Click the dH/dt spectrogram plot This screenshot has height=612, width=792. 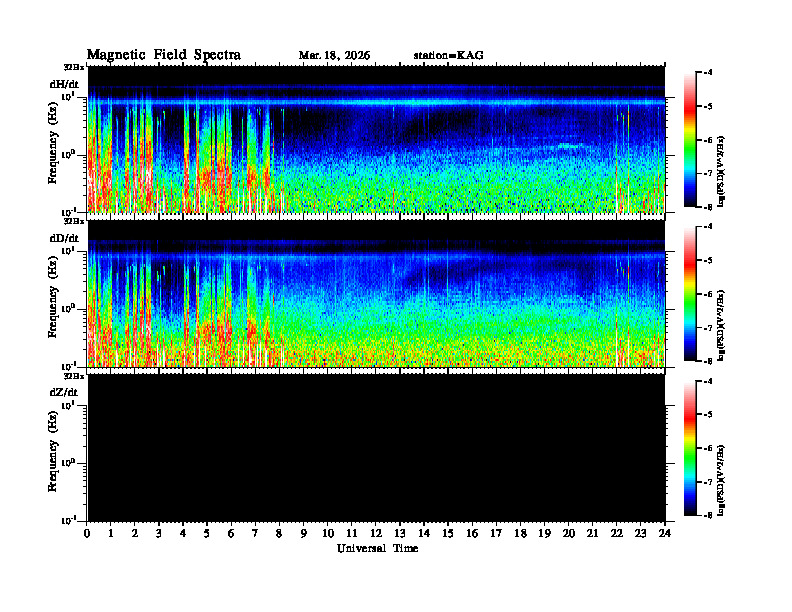tap(376, 139)
